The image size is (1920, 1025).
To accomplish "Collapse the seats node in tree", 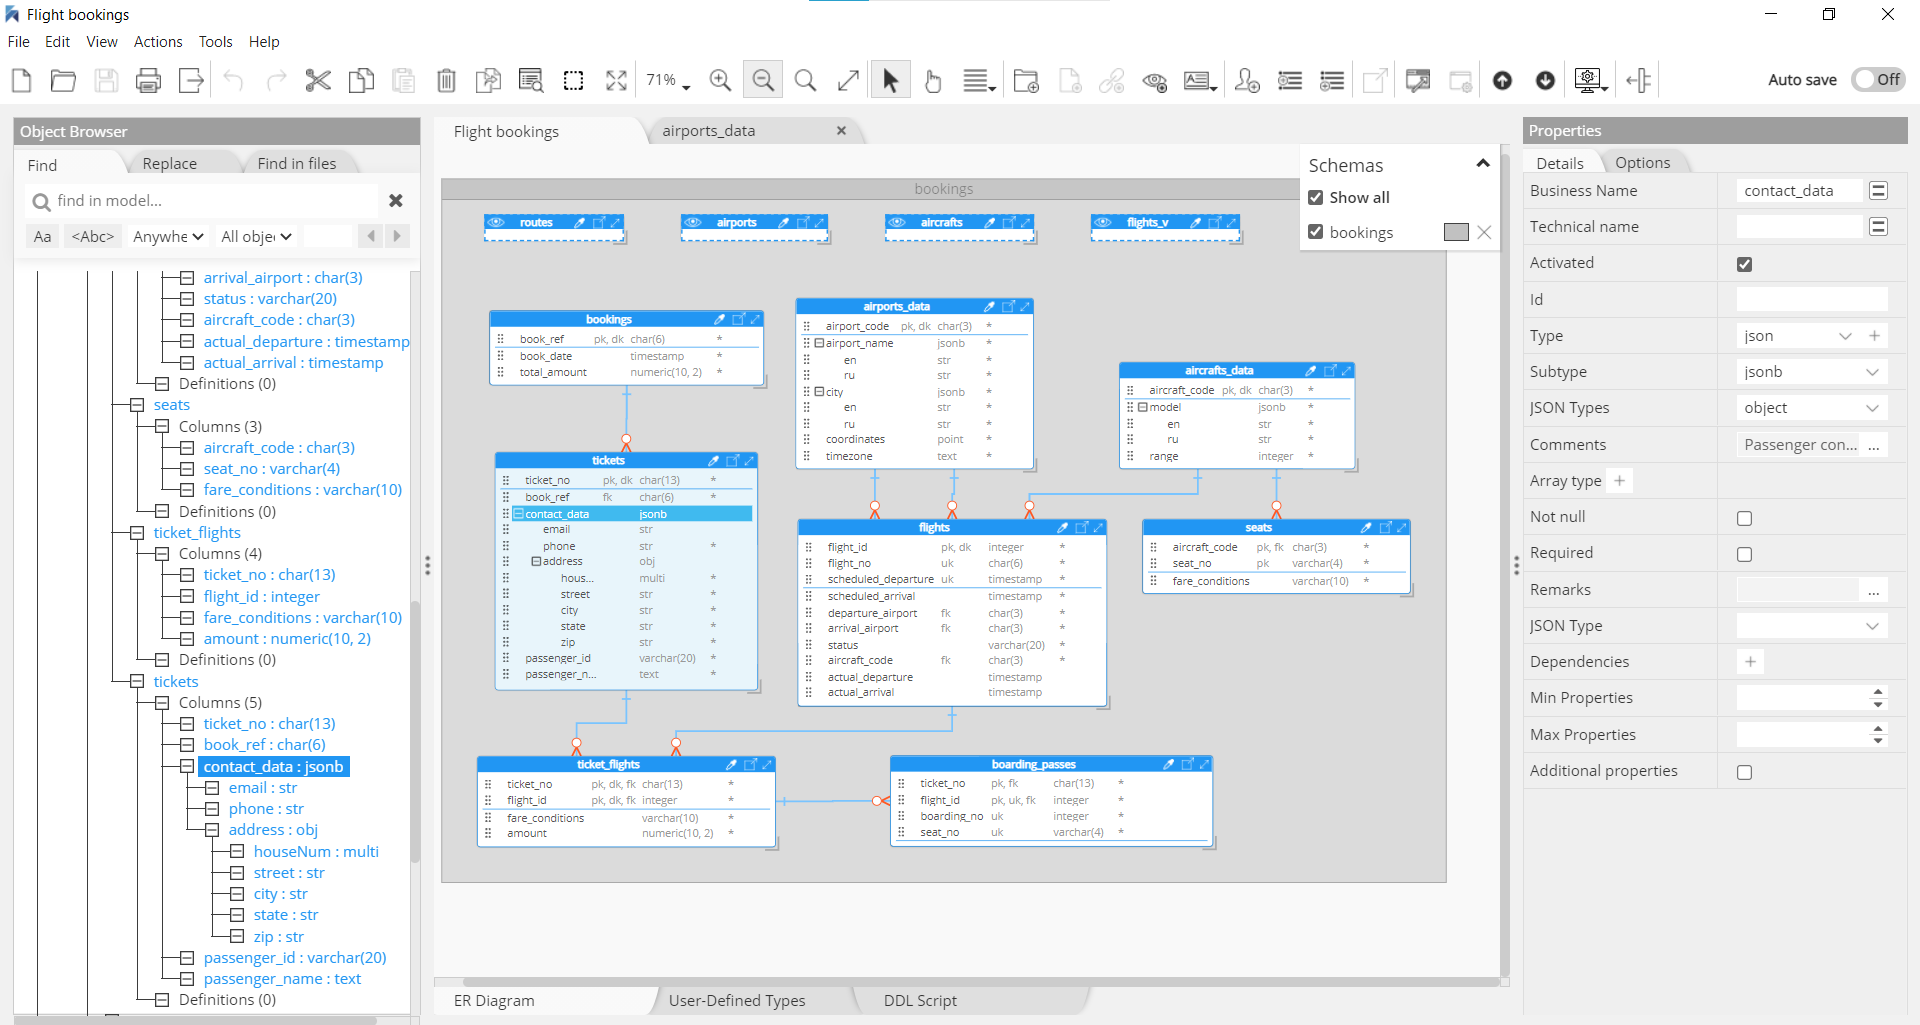I will click(x=137, y=405).
